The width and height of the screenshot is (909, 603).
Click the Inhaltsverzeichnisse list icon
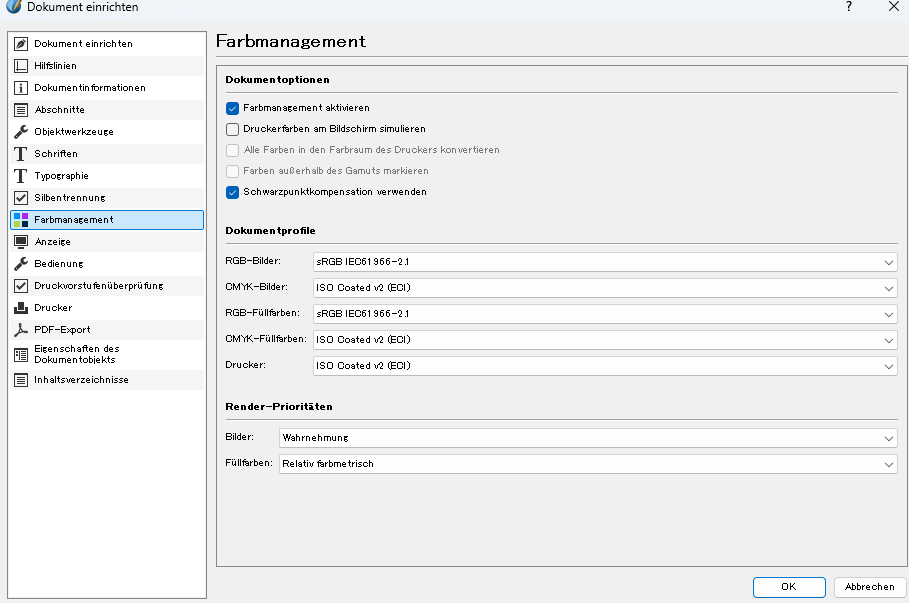[x=21, y=380]
